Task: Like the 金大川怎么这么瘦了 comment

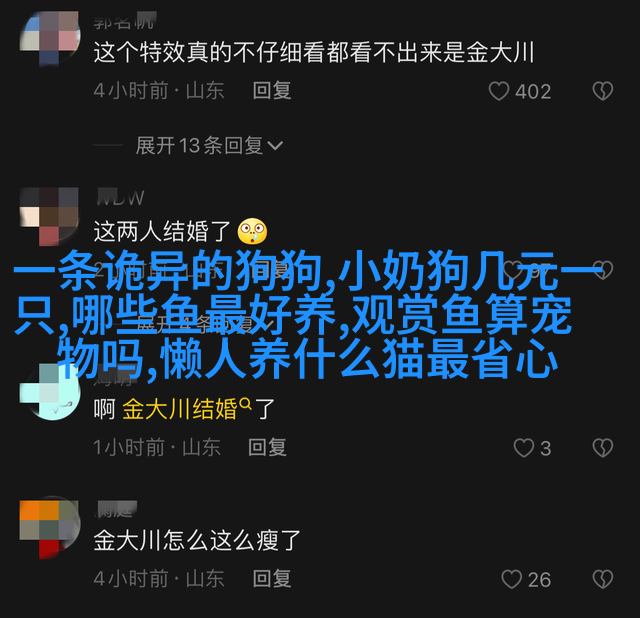Action: click(x=511, y=579)
